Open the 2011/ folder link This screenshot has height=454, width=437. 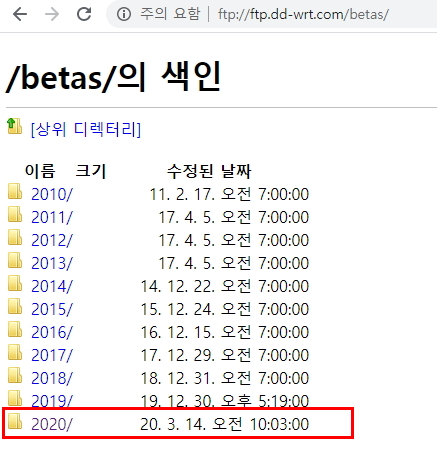pos(52,217)
